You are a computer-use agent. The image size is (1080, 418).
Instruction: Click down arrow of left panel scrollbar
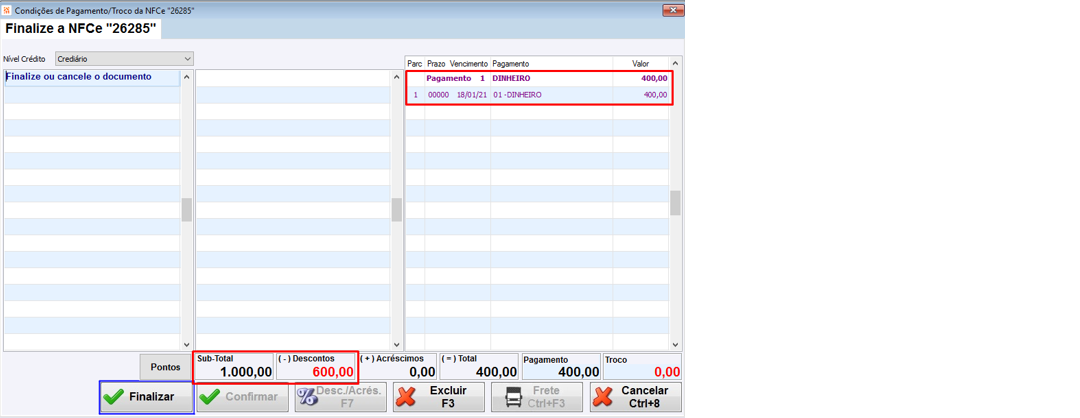click(187, 344)
